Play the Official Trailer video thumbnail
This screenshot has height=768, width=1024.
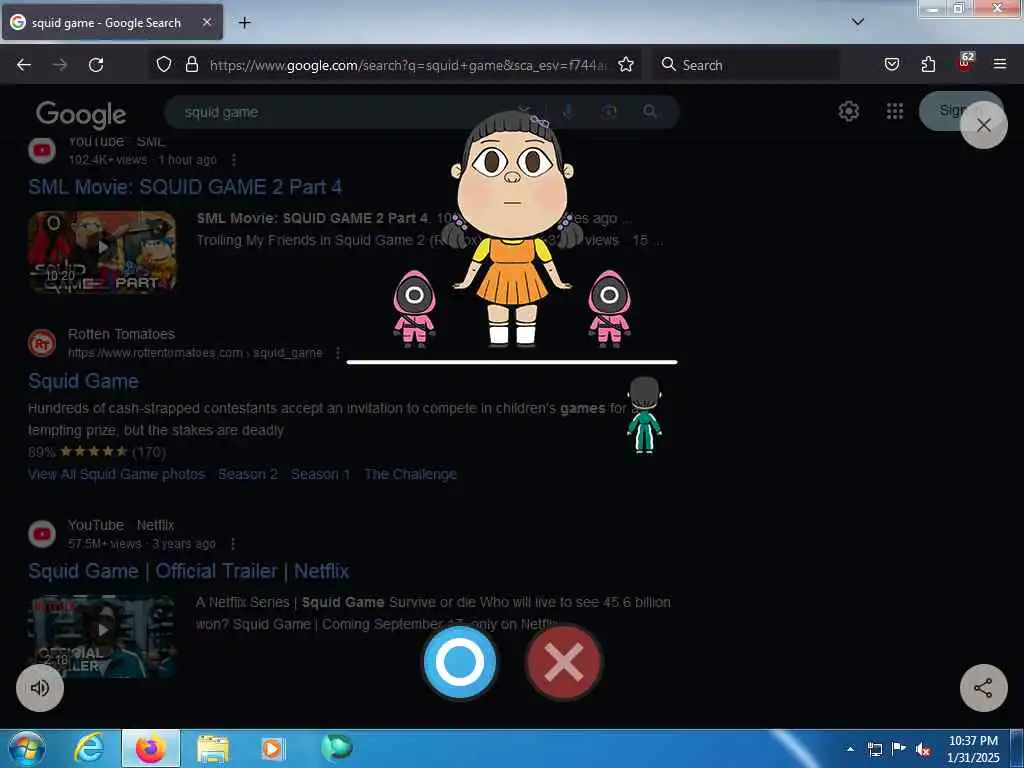pyautogui.click(x=102, y=635)
